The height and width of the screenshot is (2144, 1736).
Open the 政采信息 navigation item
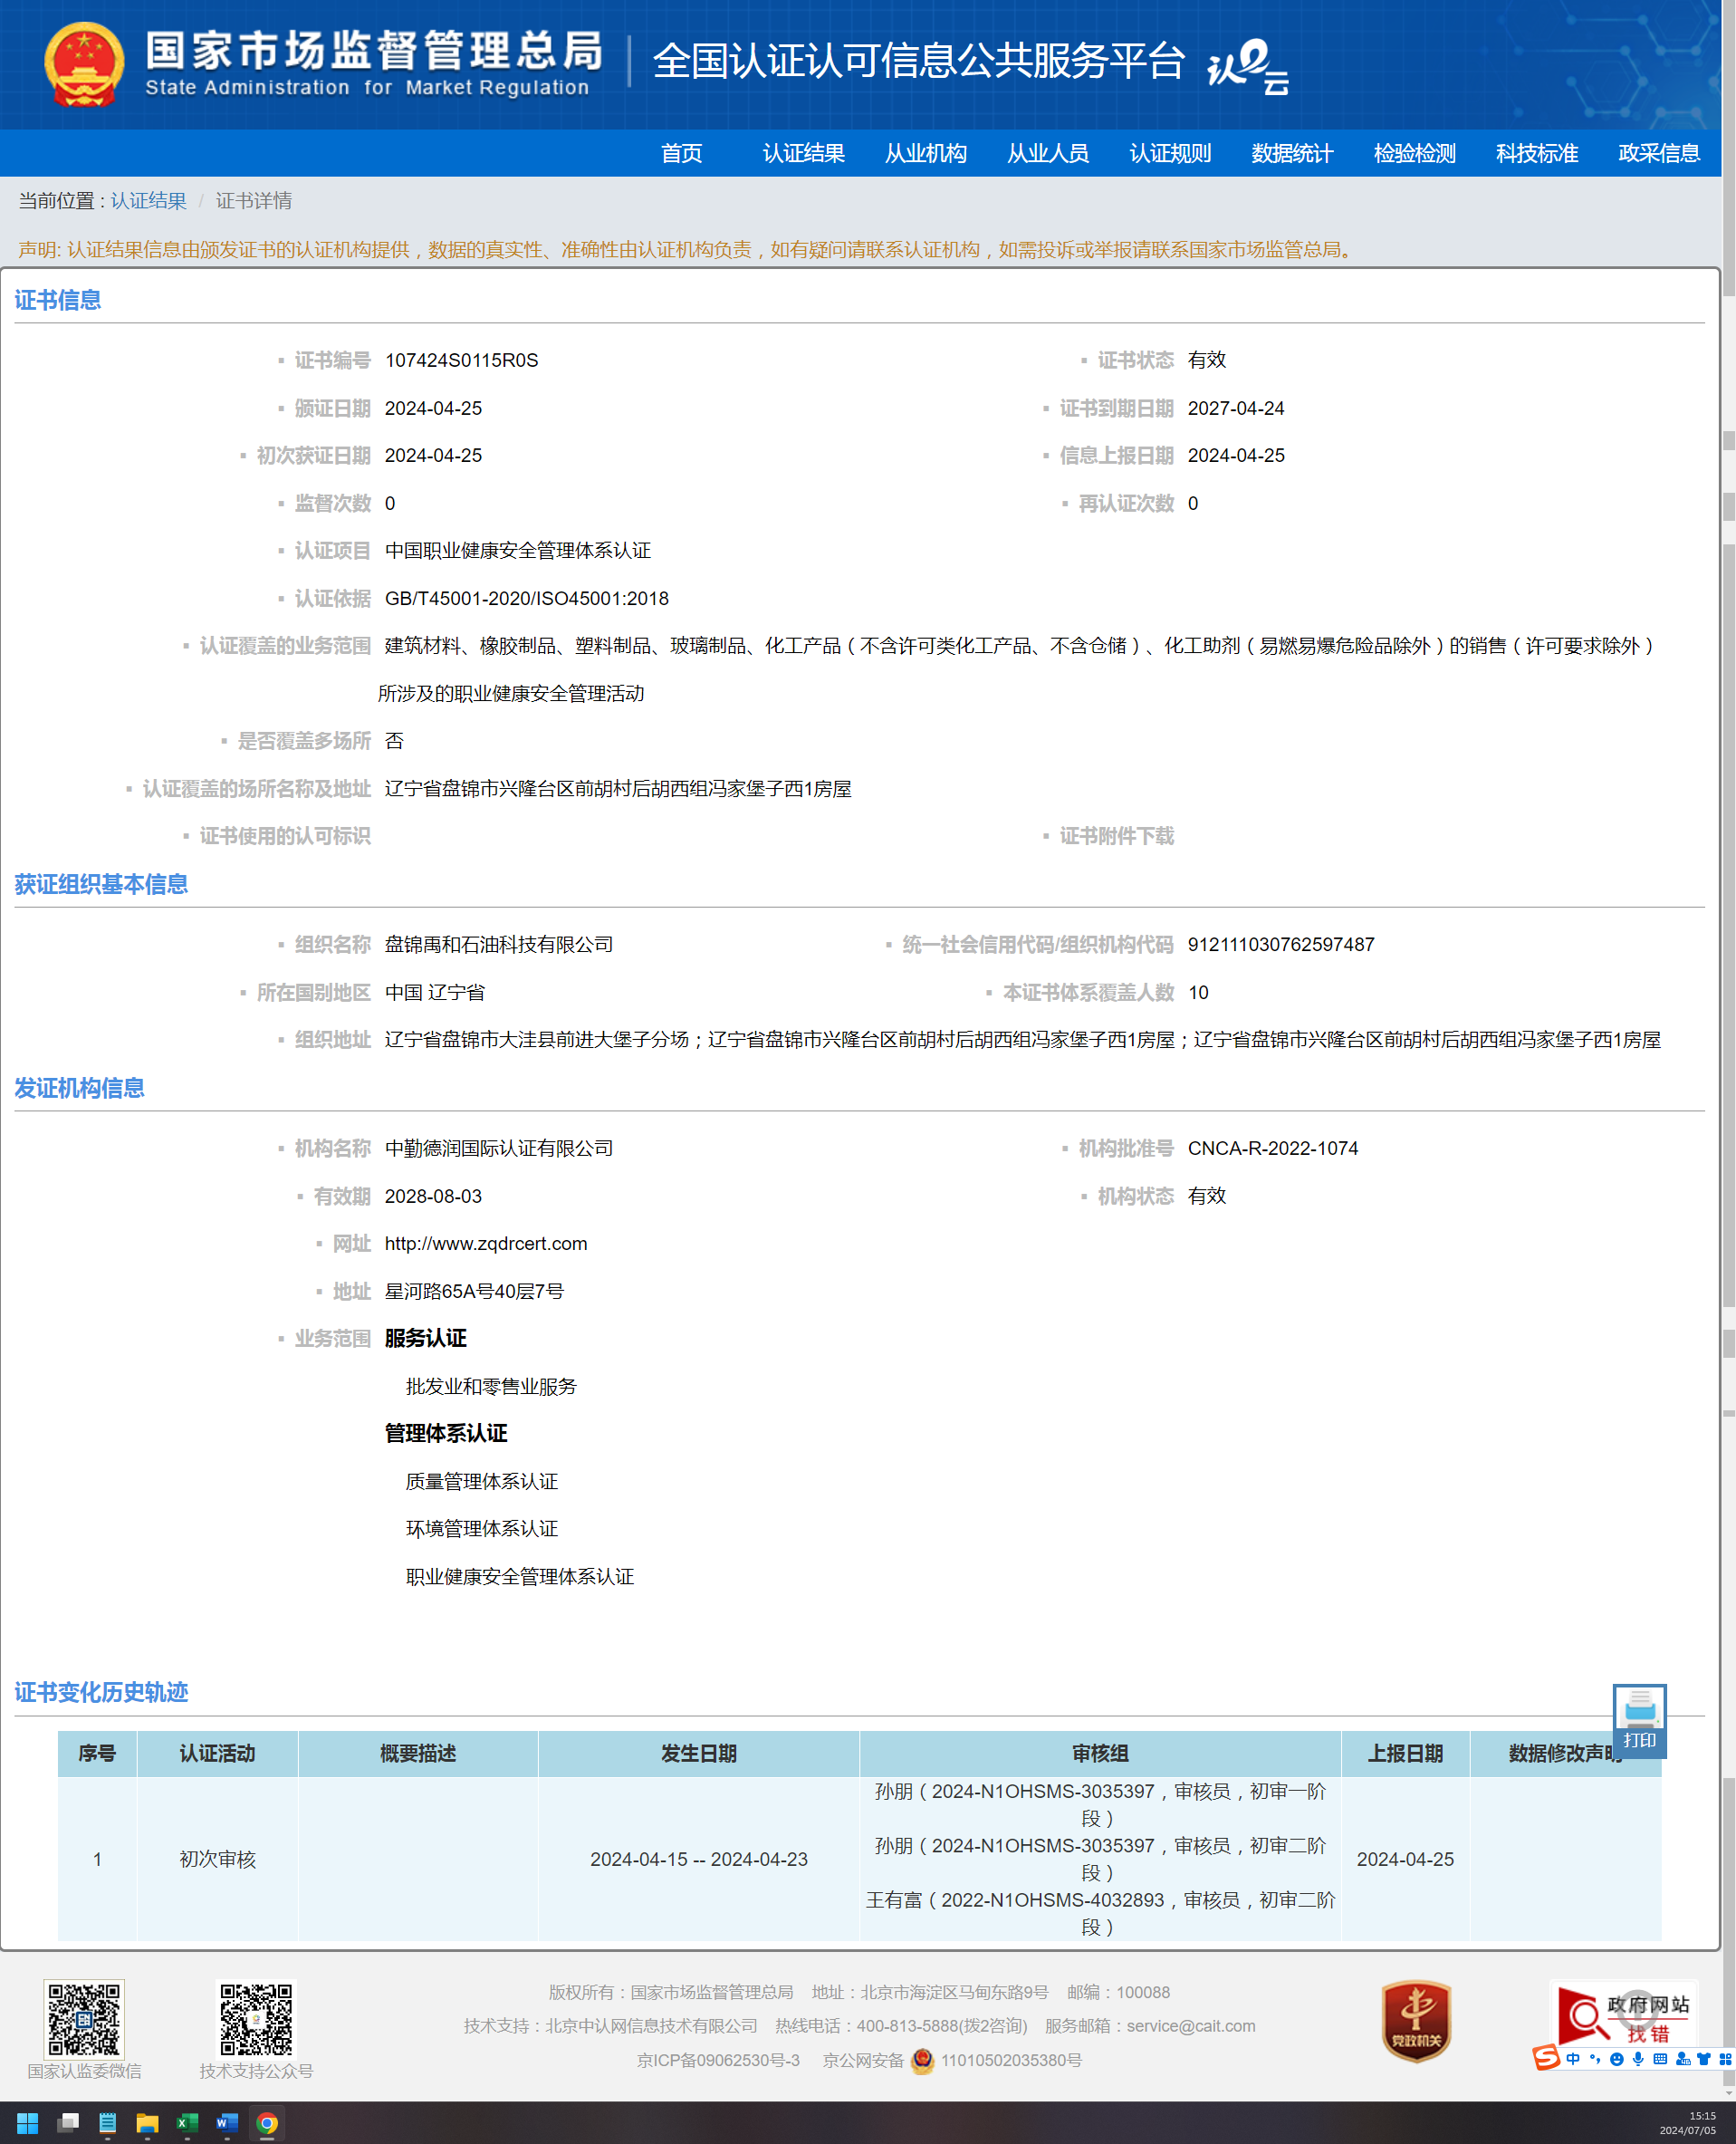pyautogui.click(x=1659, y=153)
